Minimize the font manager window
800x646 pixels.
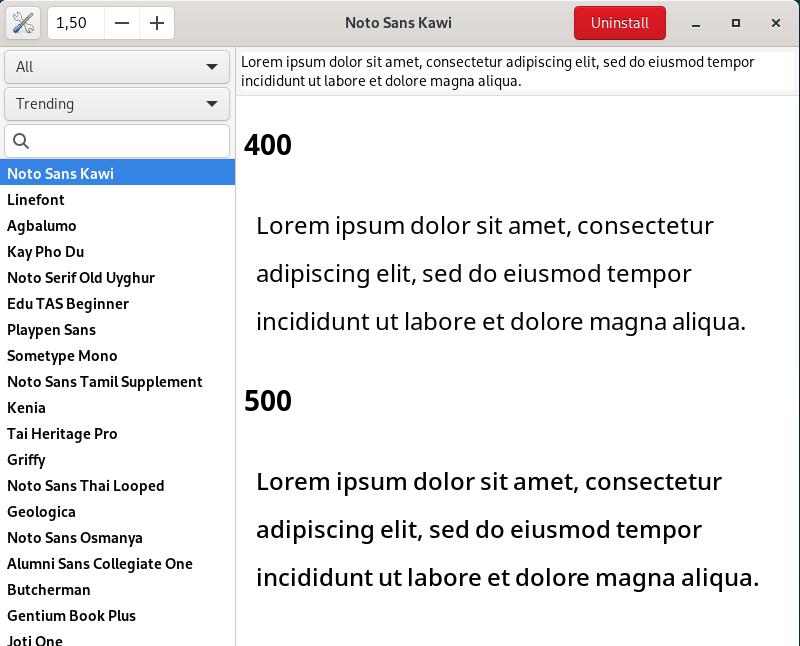(696, 23)
